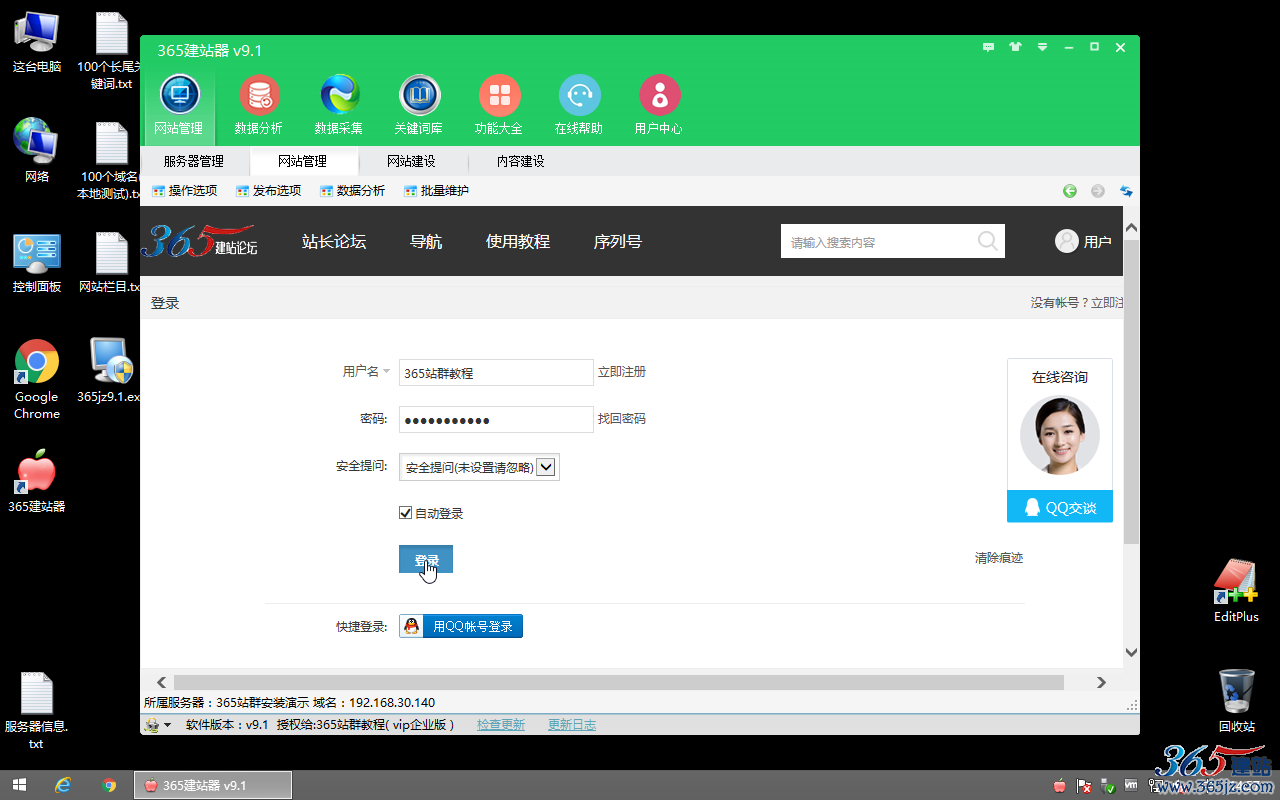Click 用QQ帐号登录 button
Image resolution: width=1280 pixels, height=800 pixels.
coord(461,626)
